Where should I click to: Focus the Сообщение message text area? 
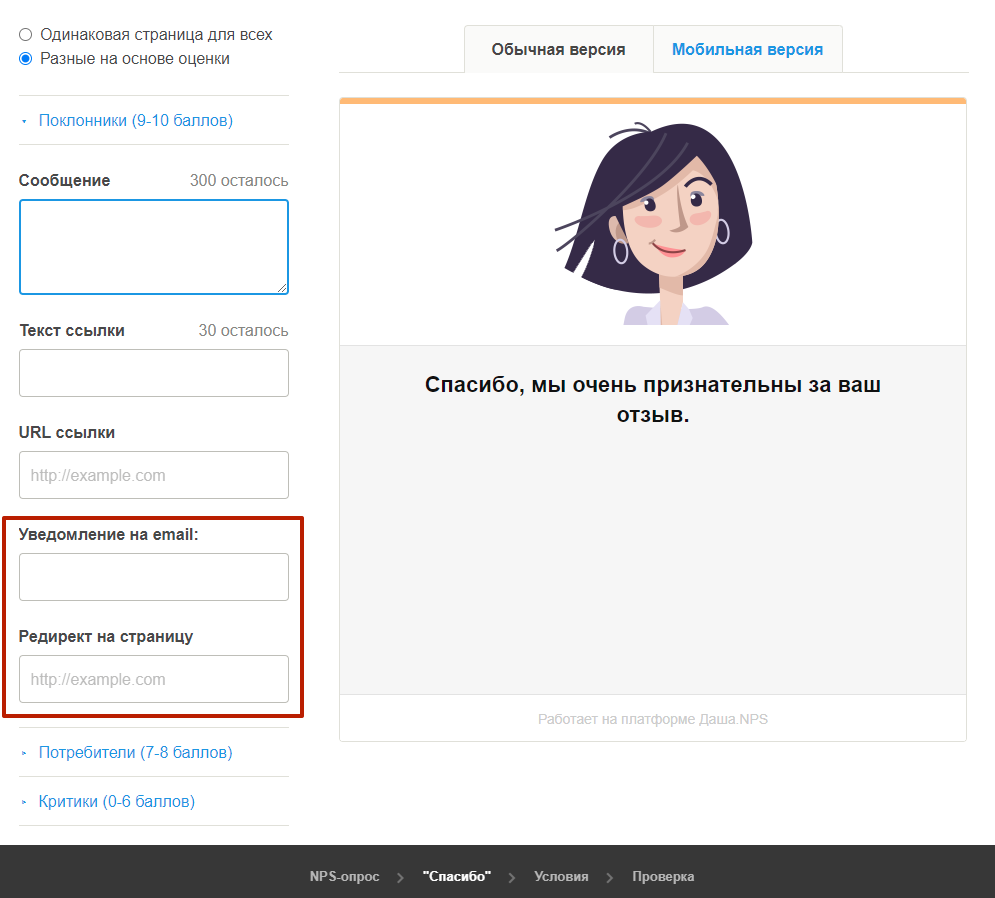(153, 246)
